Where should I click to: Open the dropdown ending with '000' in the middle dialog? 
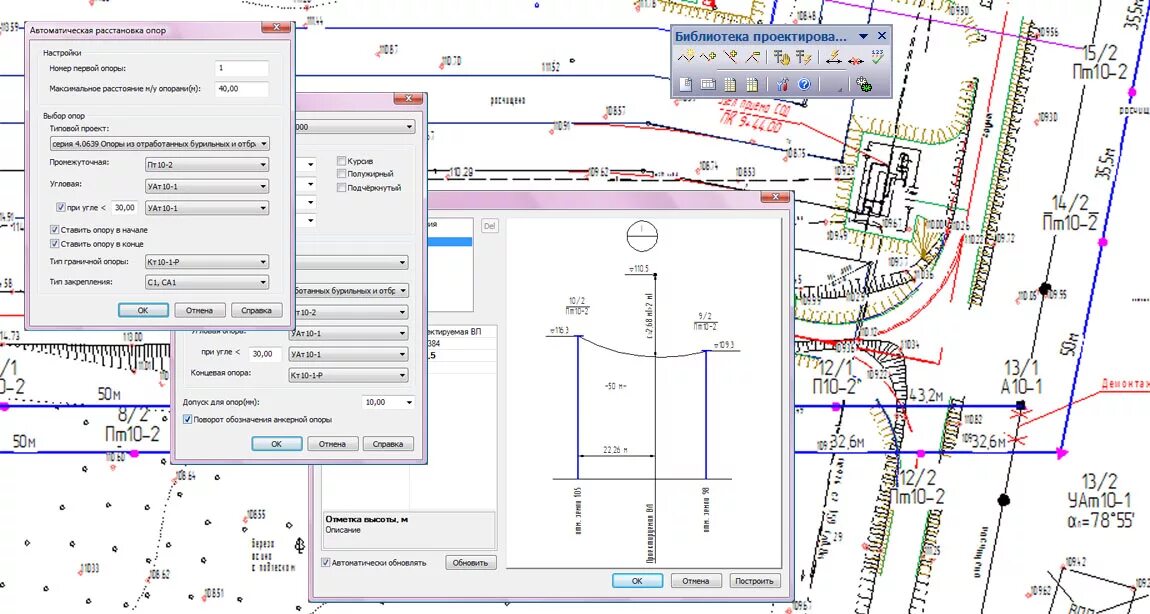[355, 127]
